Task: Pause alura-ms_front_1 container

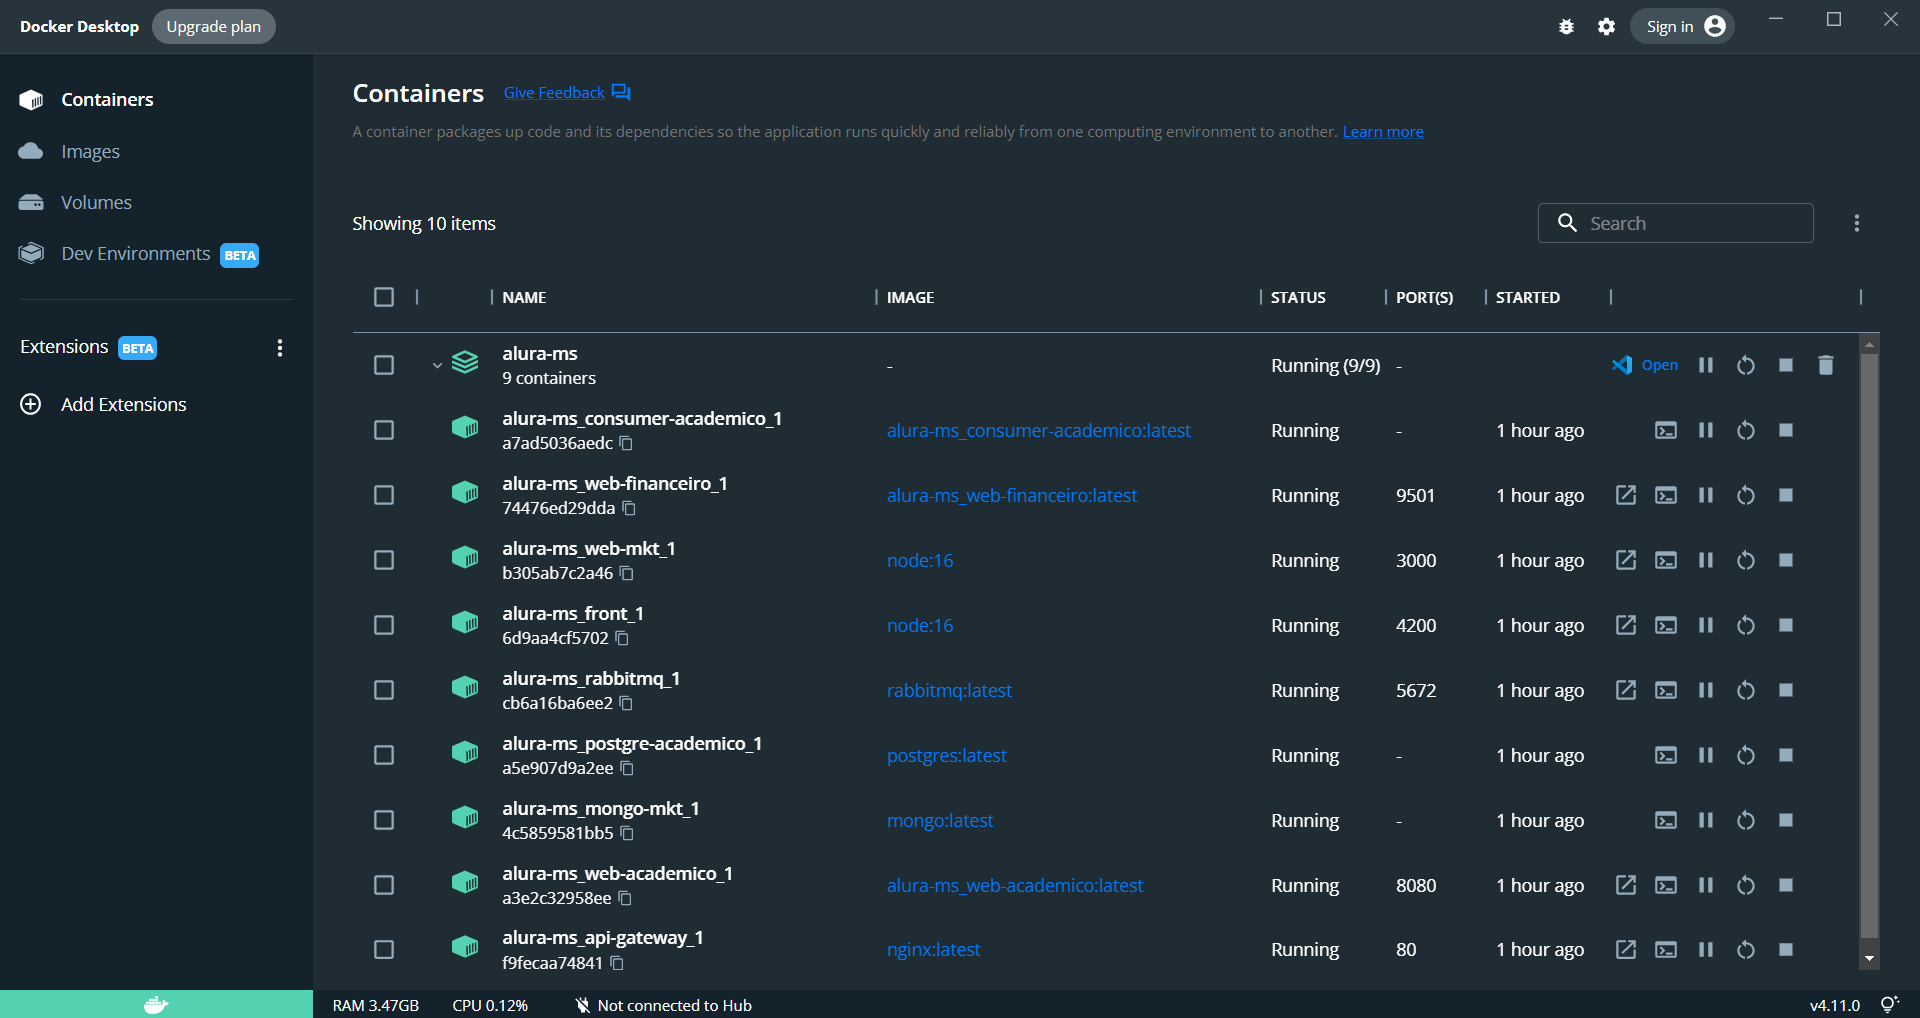Action: coord(1706,625)
